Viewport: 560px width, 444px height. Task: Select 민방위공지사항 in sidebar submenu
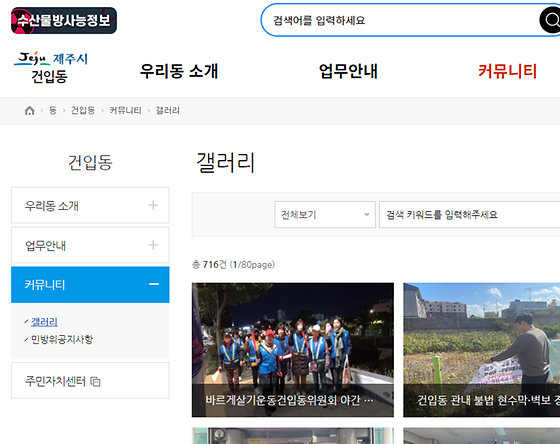tap(62, 339)
